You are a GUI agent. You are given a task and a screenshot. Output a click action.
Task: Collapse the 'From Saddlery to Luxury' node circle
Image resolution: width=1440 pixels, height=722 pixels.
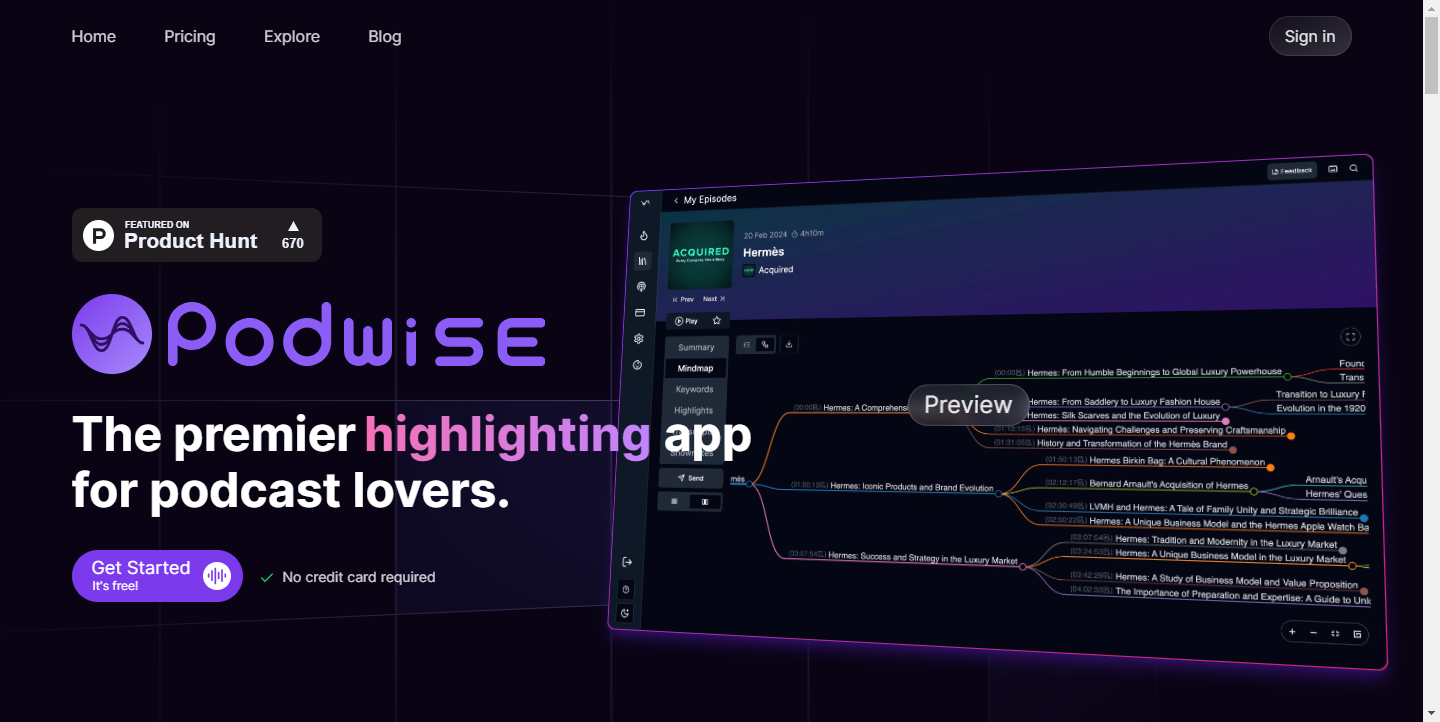(1226, 407)
